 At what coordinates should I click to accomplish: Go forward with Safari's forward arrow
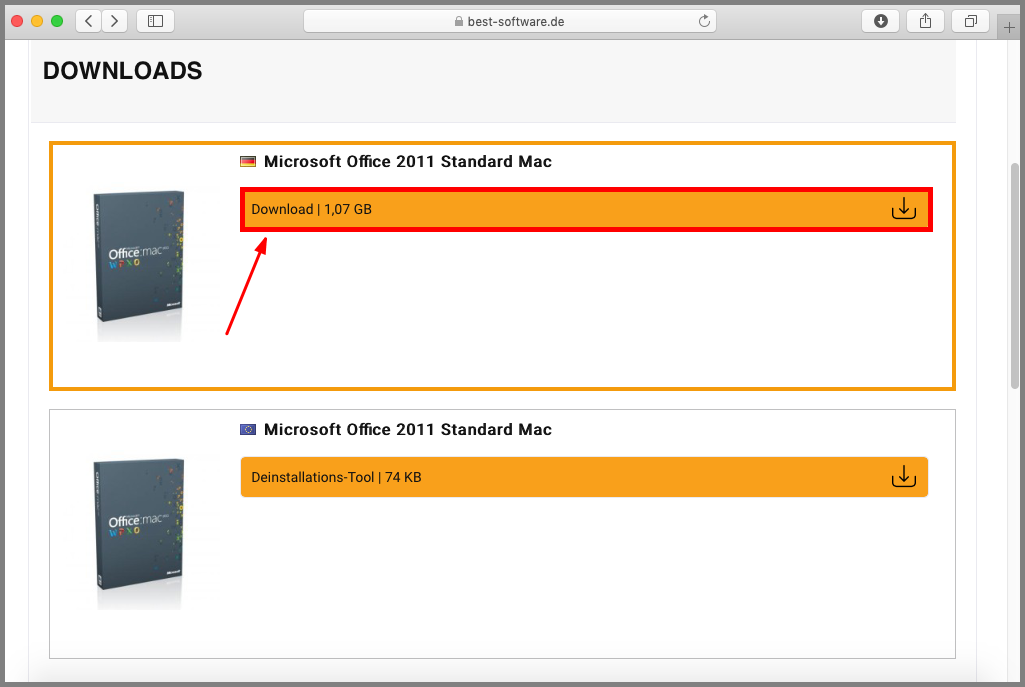click(x=114, y=21)
